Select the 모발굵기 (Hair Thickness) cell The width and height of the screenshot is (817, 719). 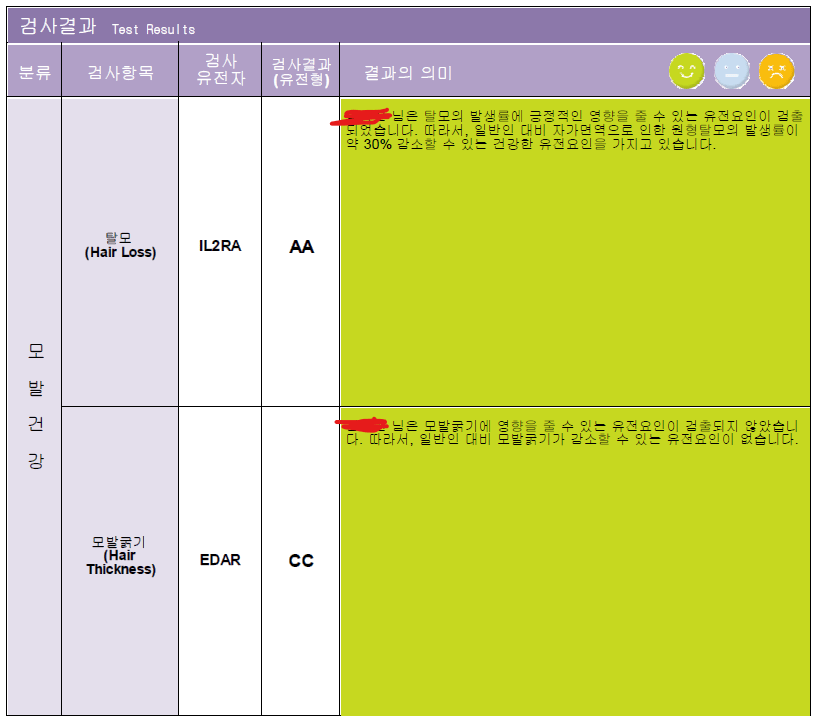pyautogui.click(x=120, y=555)
